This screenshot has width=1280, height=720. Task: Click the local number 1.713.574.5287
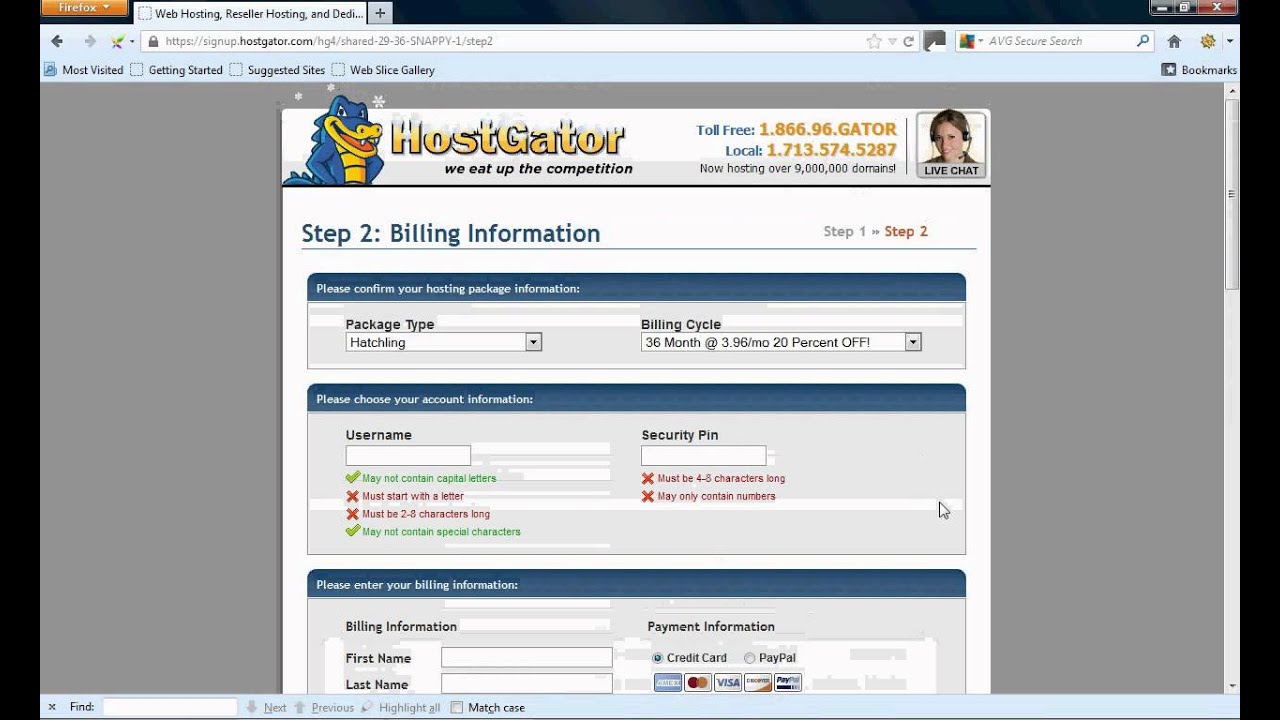831,150
